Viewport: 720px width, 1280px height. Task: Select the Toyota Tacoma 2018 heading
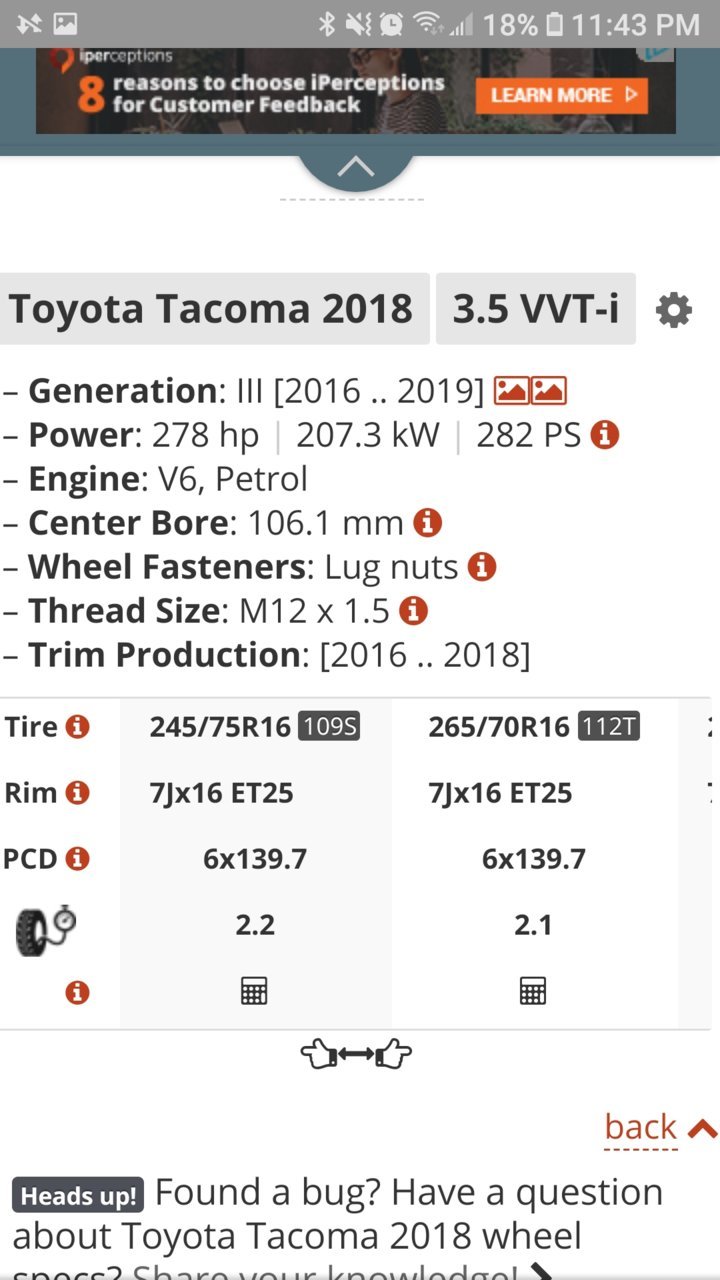point(211,309)
